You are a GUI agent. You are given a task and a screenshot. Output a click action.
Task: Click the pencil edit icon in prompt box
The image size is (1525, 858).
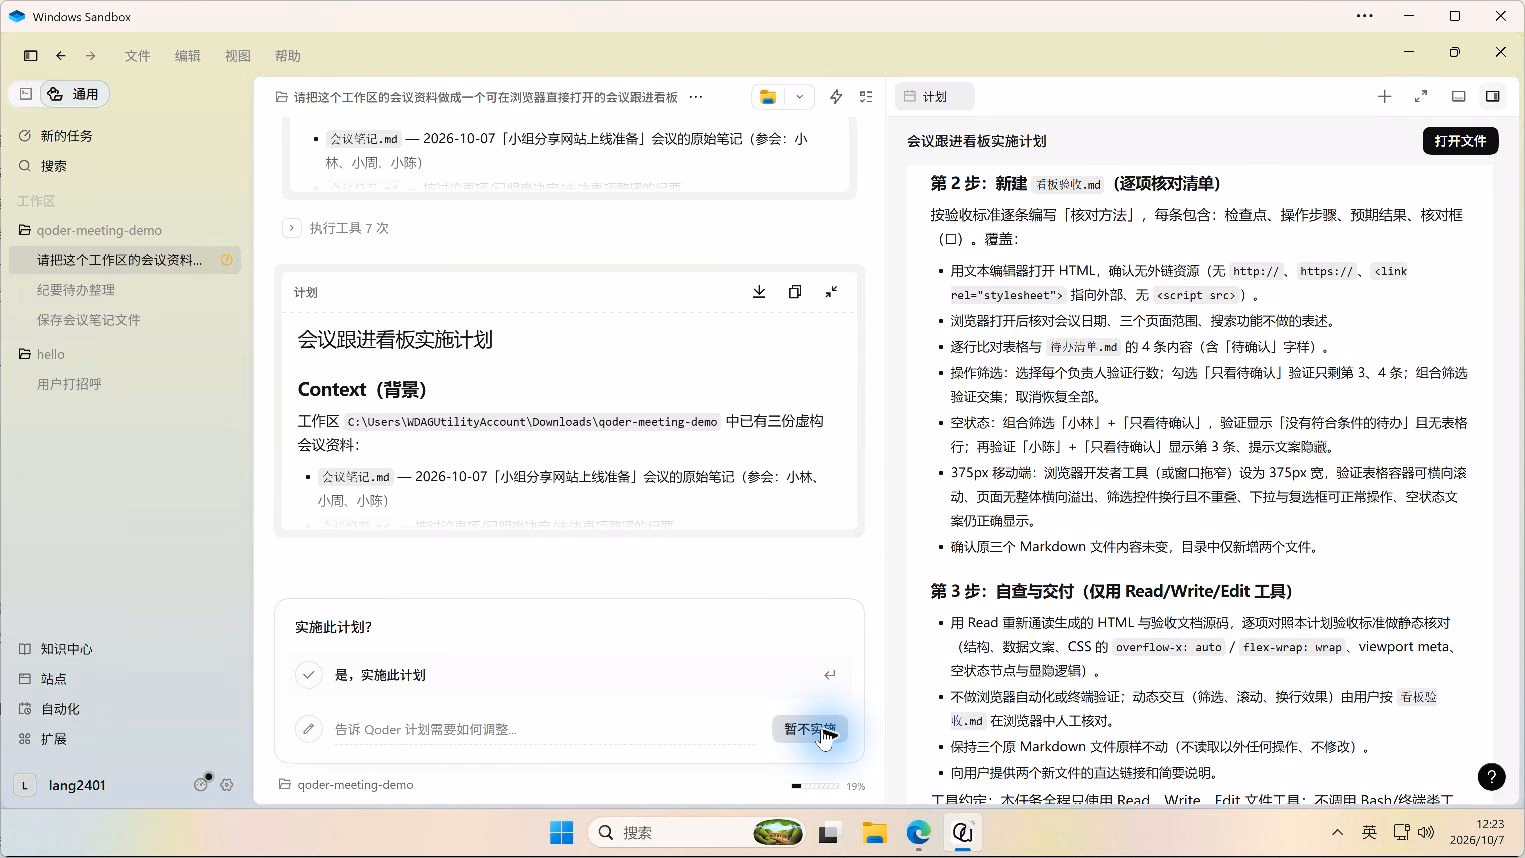pyautogui.click(x=309, y=729)
